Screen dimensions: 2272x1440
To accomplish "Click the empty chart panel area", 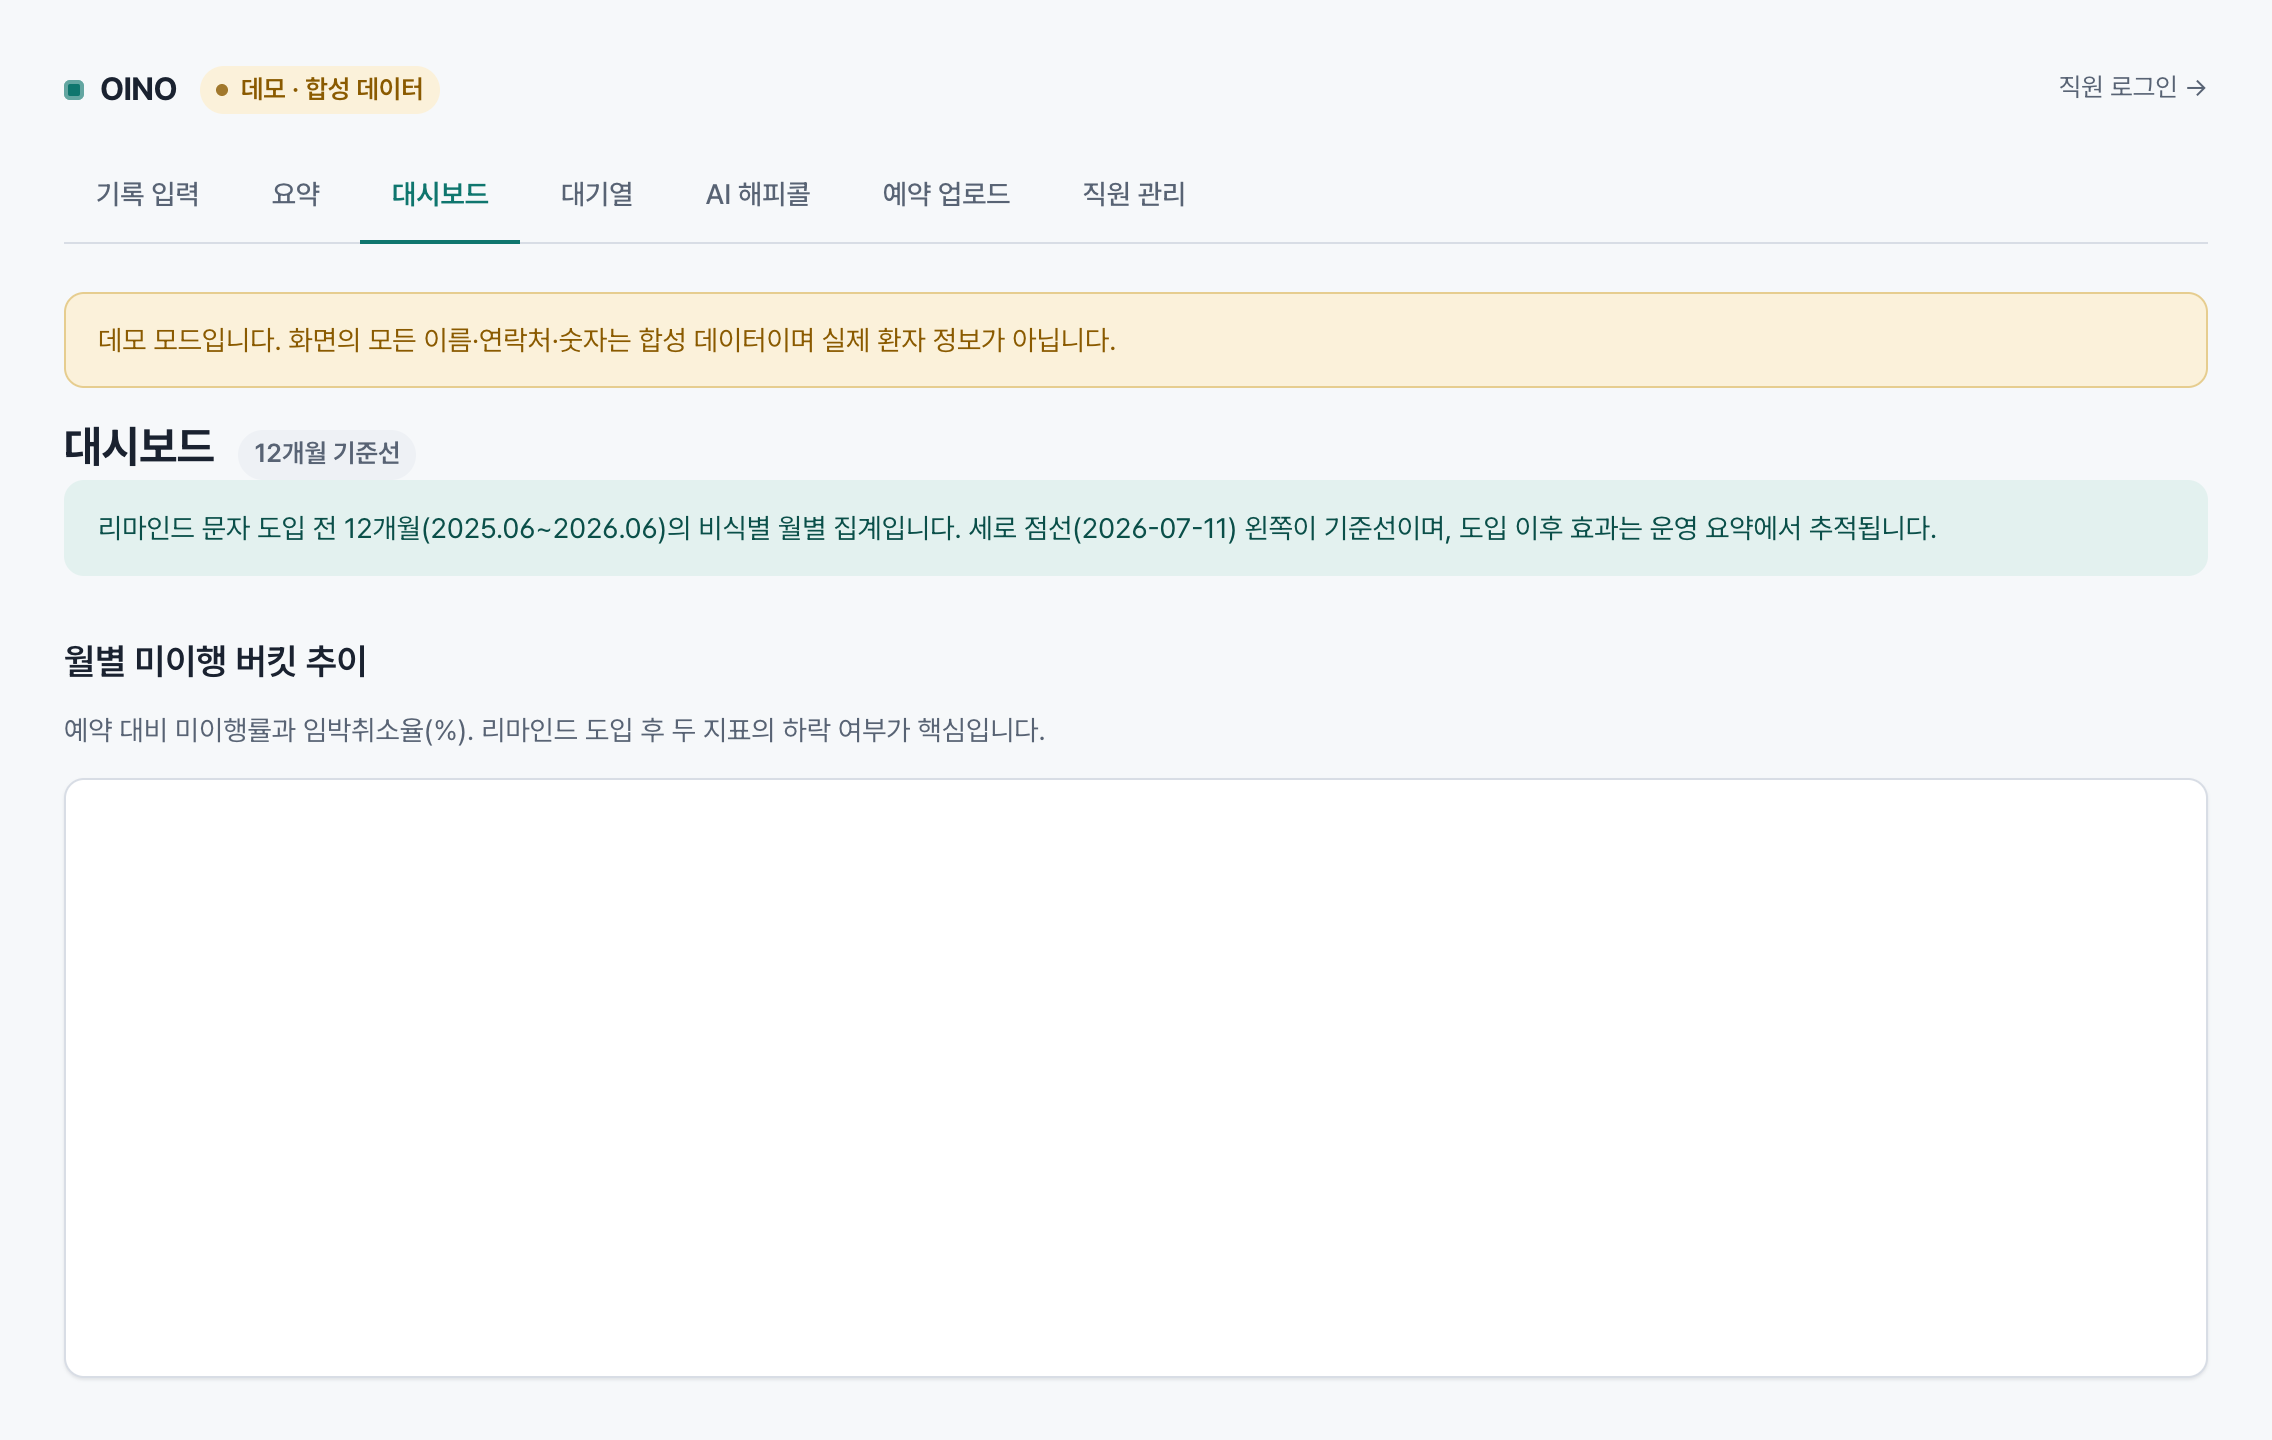I will click(x=1136, y=1078).
